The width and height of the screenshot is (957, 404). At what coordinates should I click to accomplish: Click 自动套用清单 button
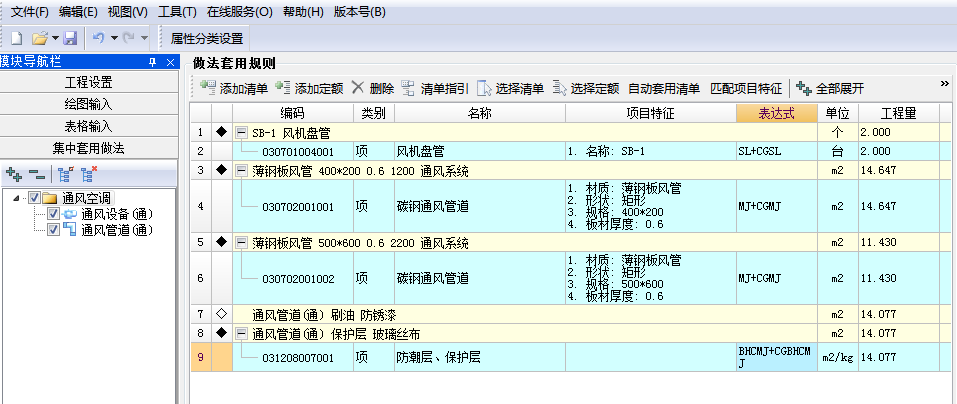click(664, 88)
